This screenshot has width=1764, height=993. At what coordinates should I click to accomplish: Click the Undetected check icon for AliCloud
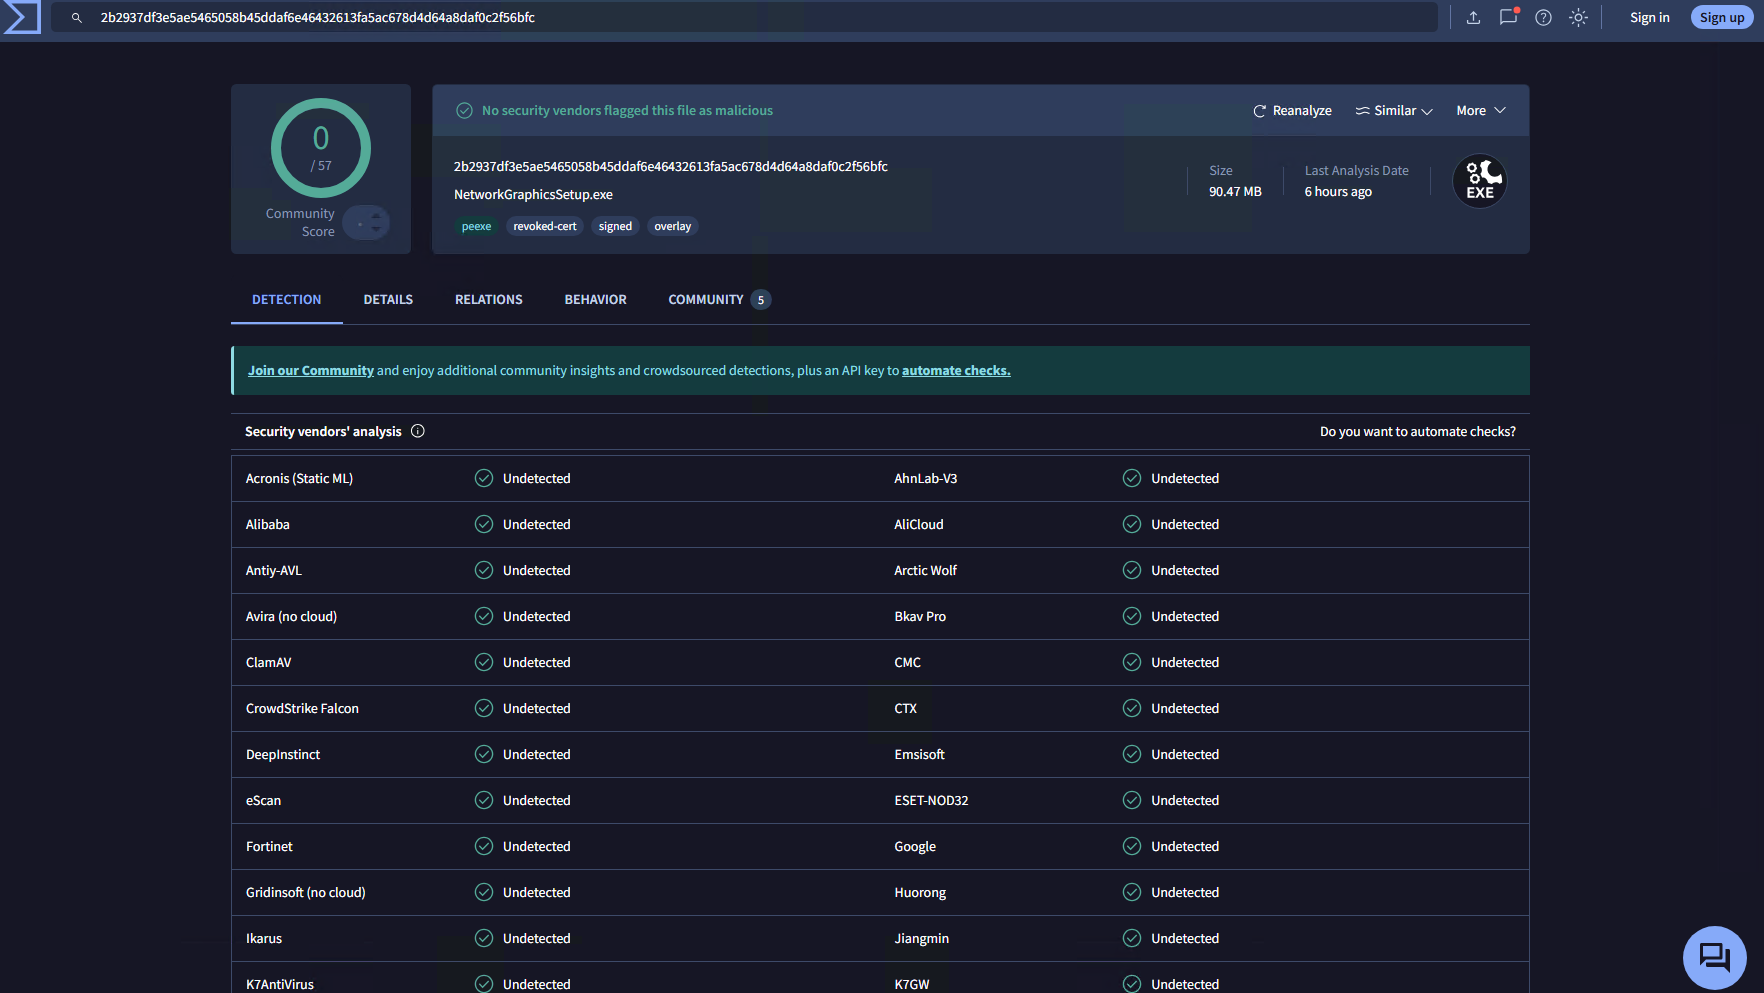pos(1132,524)
